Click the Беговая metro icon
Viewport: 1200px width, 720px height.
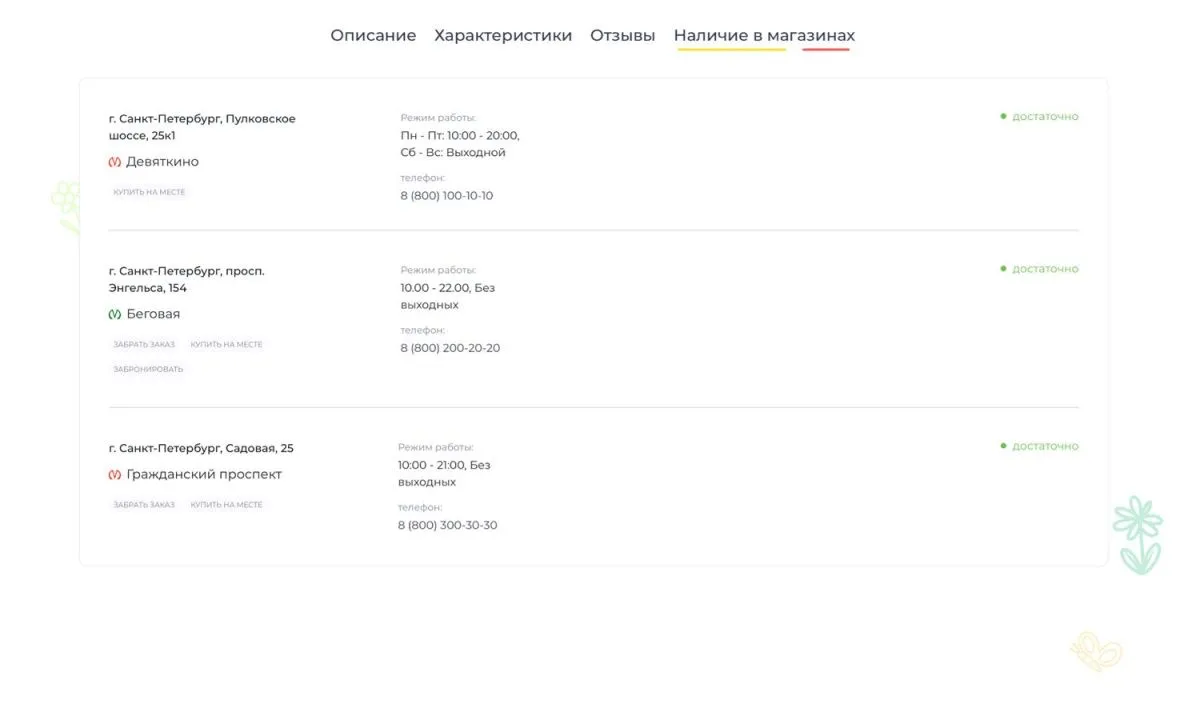point(113,313)
